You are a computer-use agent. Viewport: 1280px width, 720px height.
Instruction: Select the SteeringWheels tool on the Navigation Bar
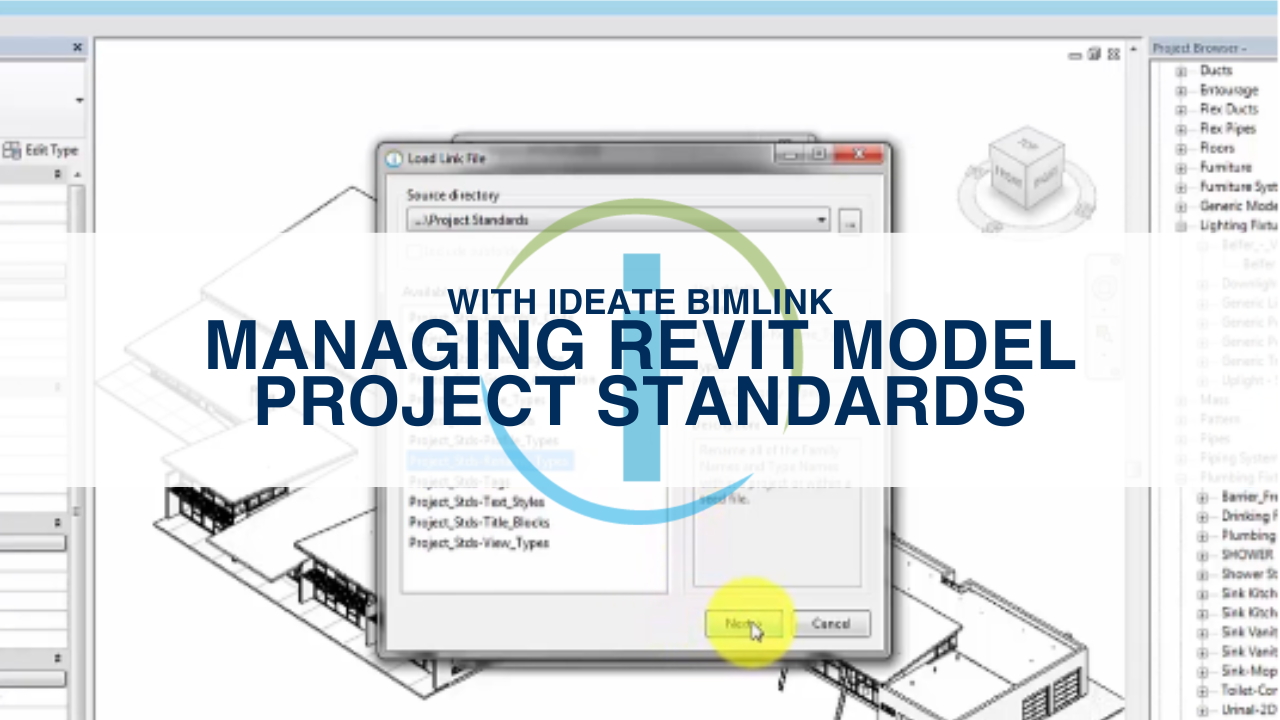1105,285
